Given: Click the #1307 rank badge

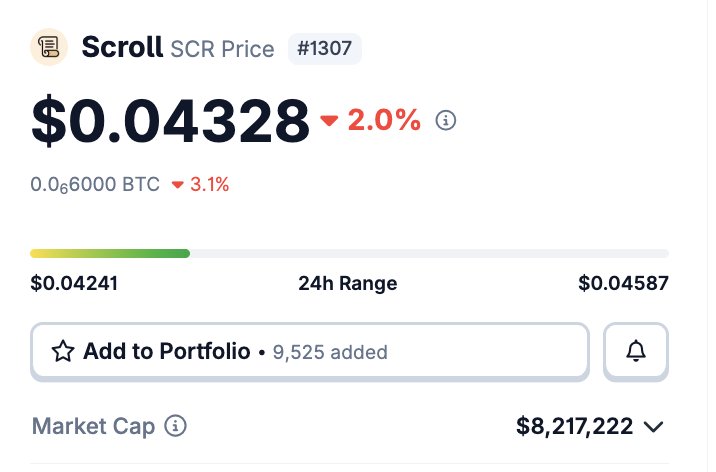Looking at the screenshot, I should coord(325,48).
